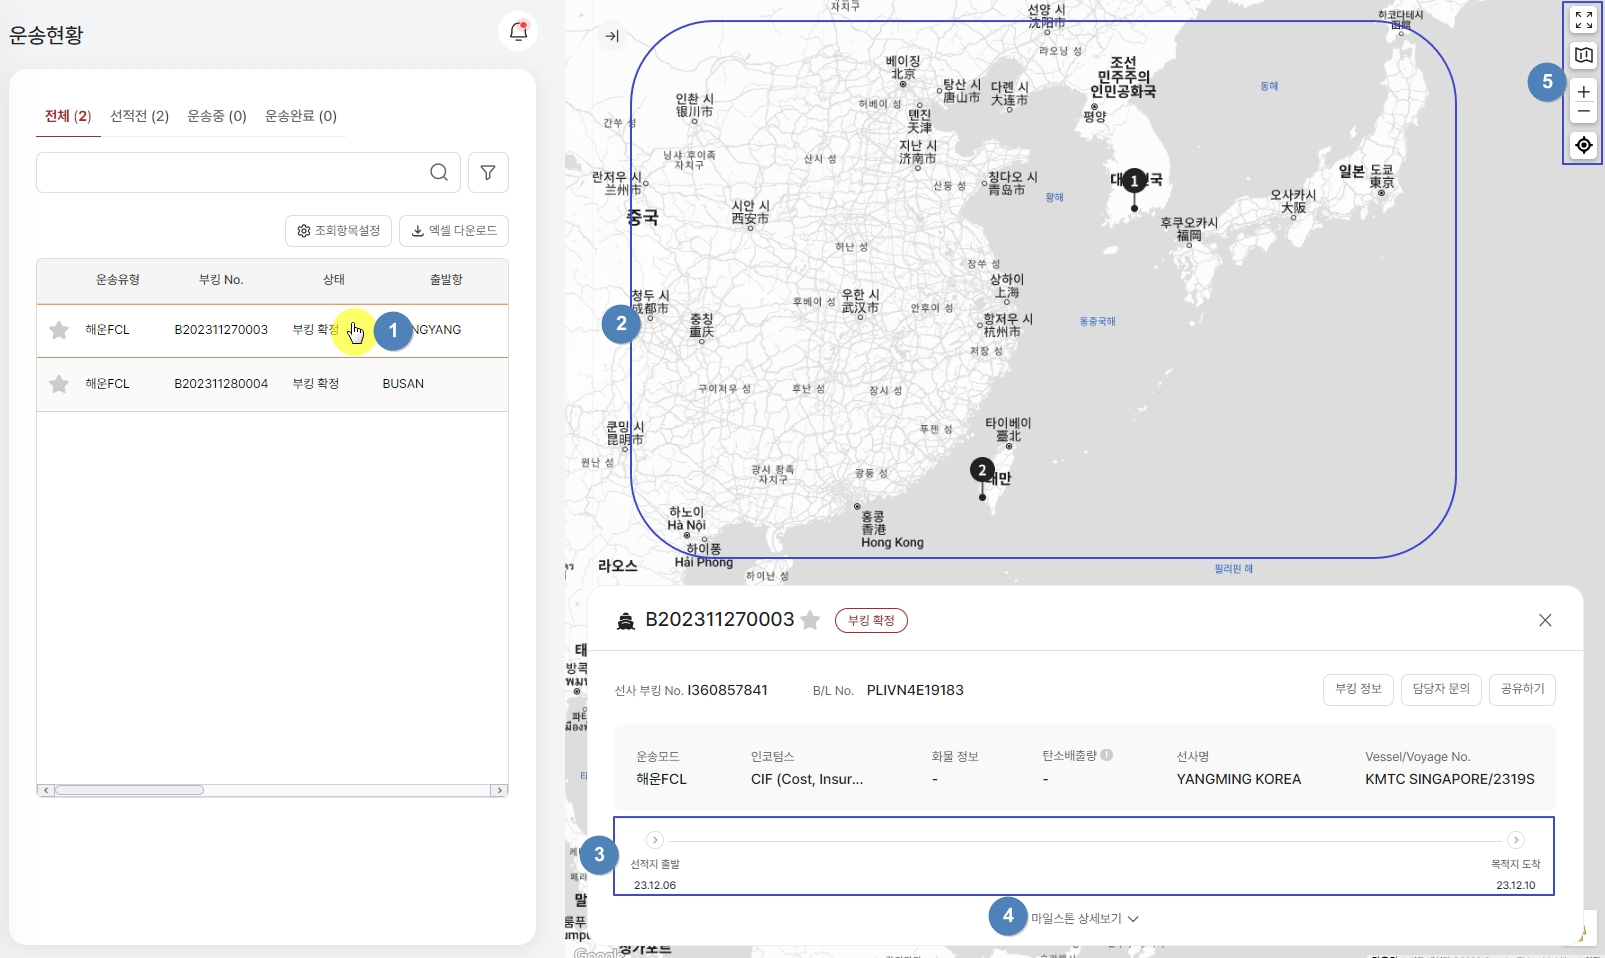Enter fullscreen map view
Screen dimensions: 1605x958
tap(1583, 20)
